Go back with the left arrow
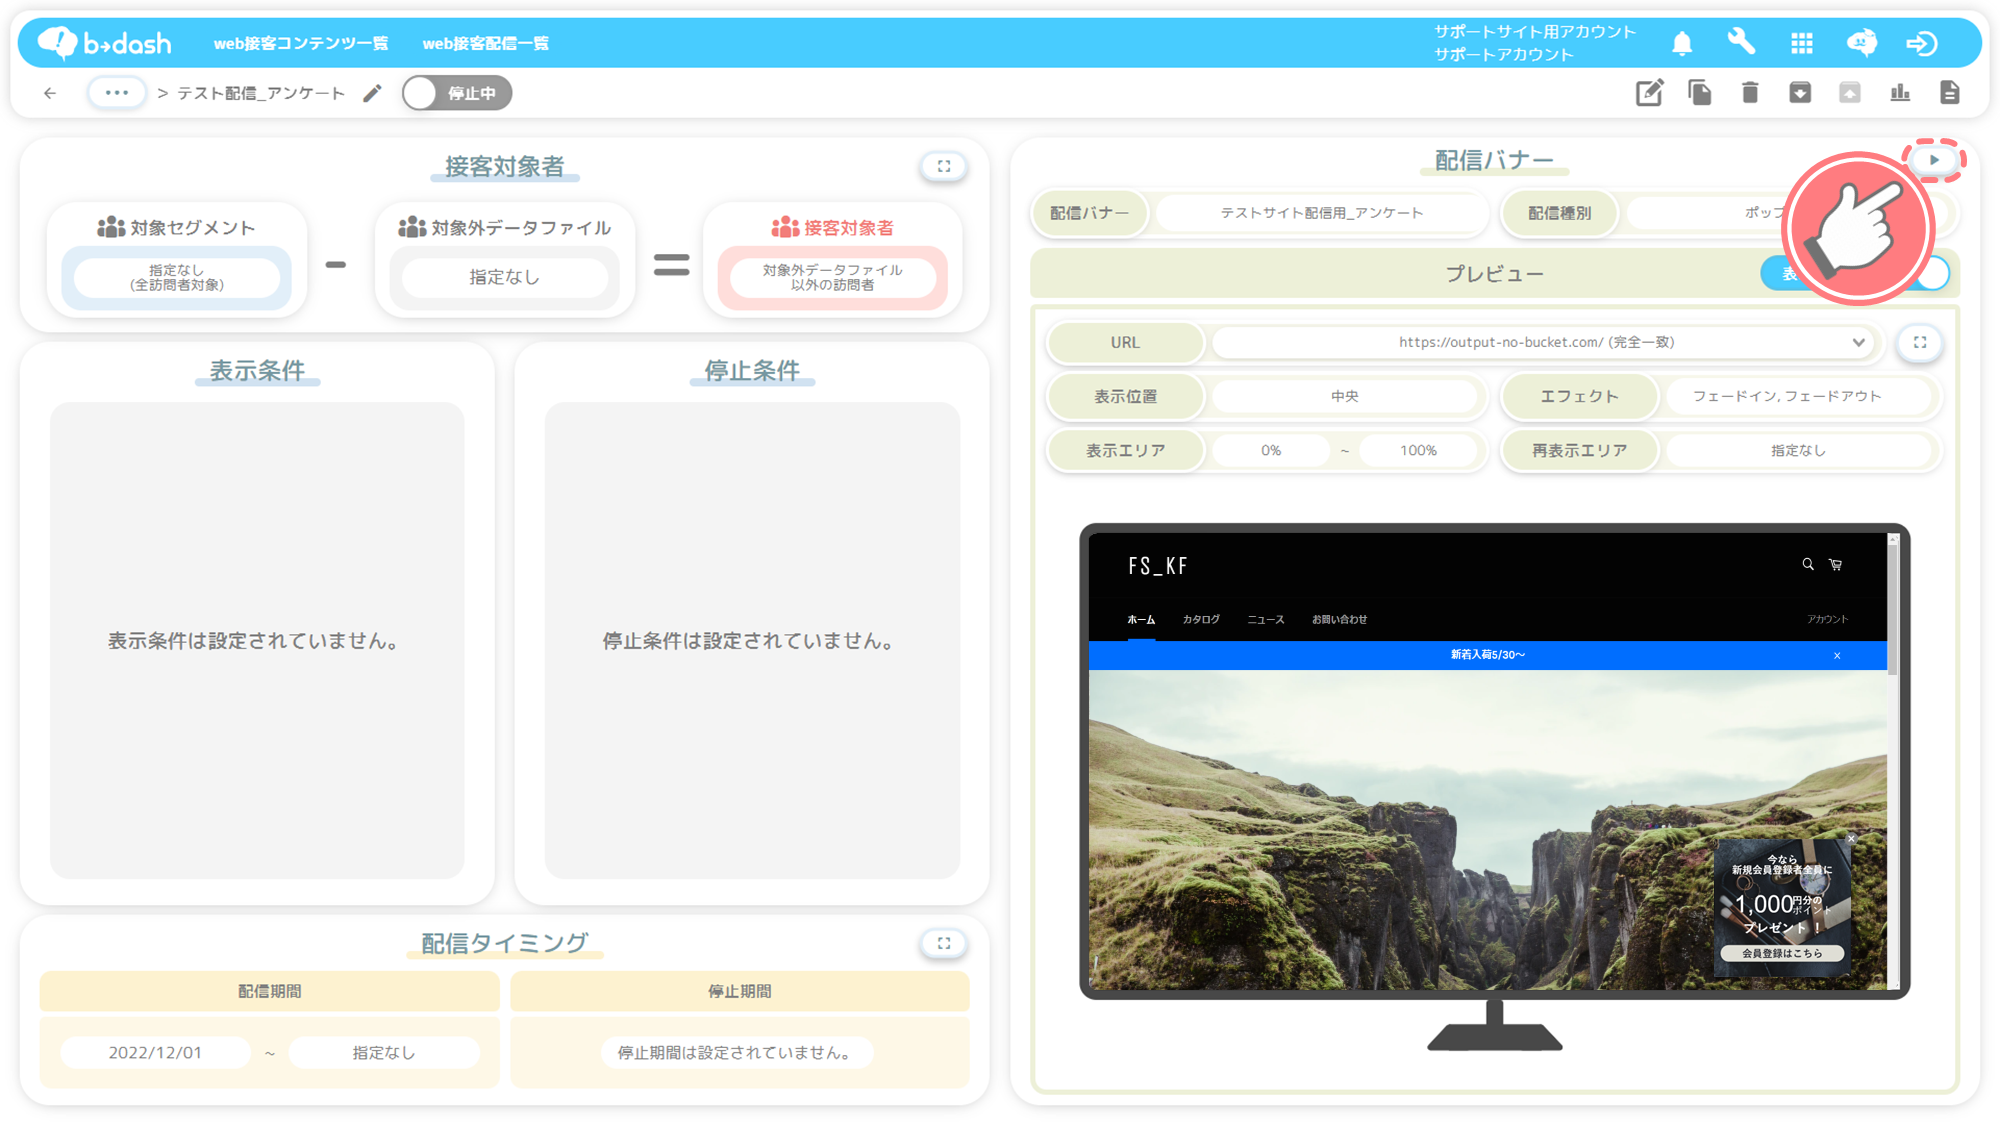The image size is (2000, 1125). click(50, 93)
